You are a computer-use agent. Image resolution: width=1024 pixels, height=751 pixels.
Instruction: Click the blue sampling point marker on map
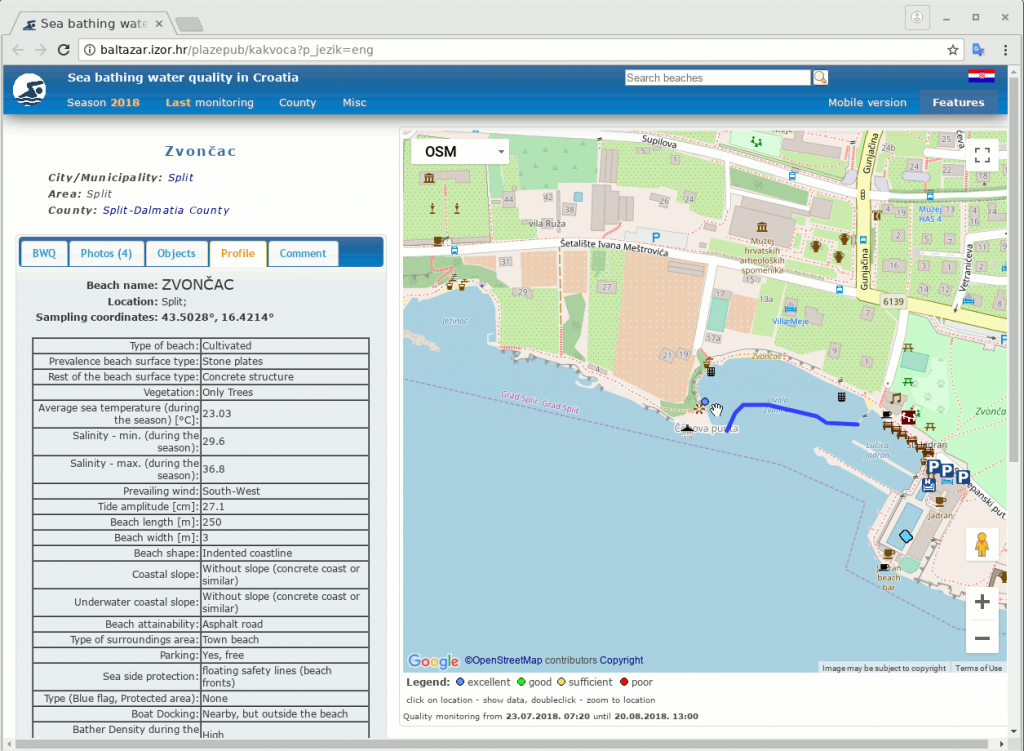tap(705, 402)
